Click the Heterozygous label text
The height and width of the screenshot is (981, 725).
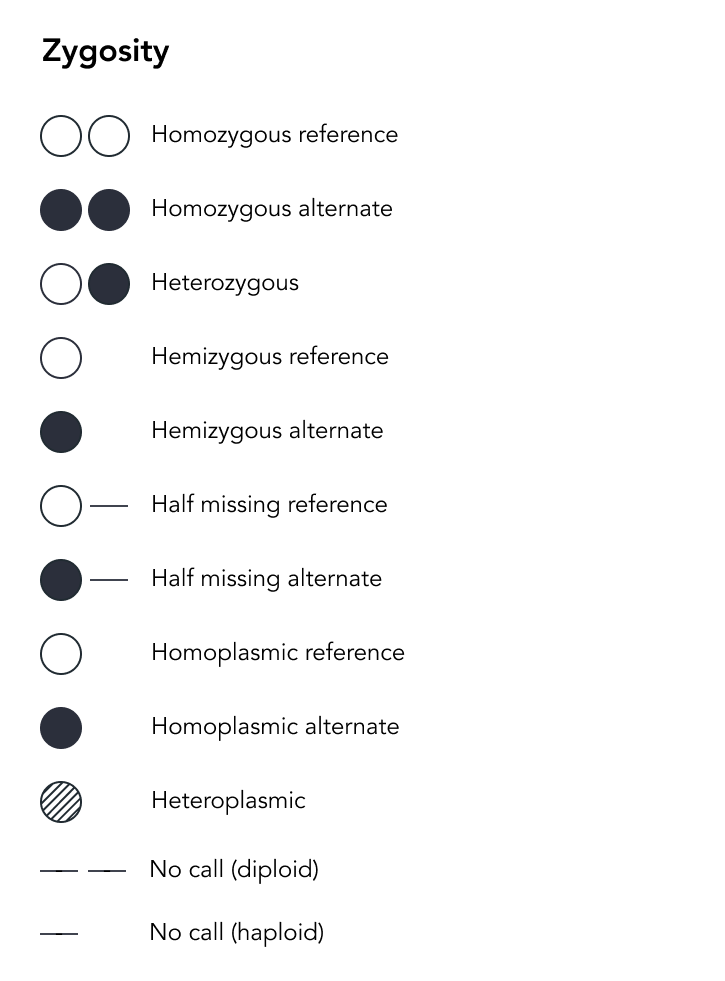tap(225, 283)
